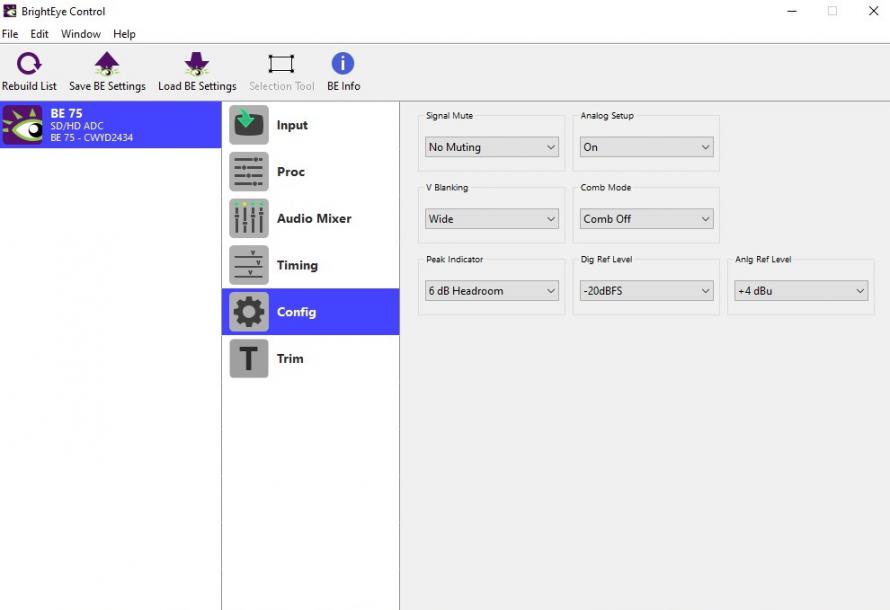Select the Config tab label
The image size is (890, 610).
296,312
